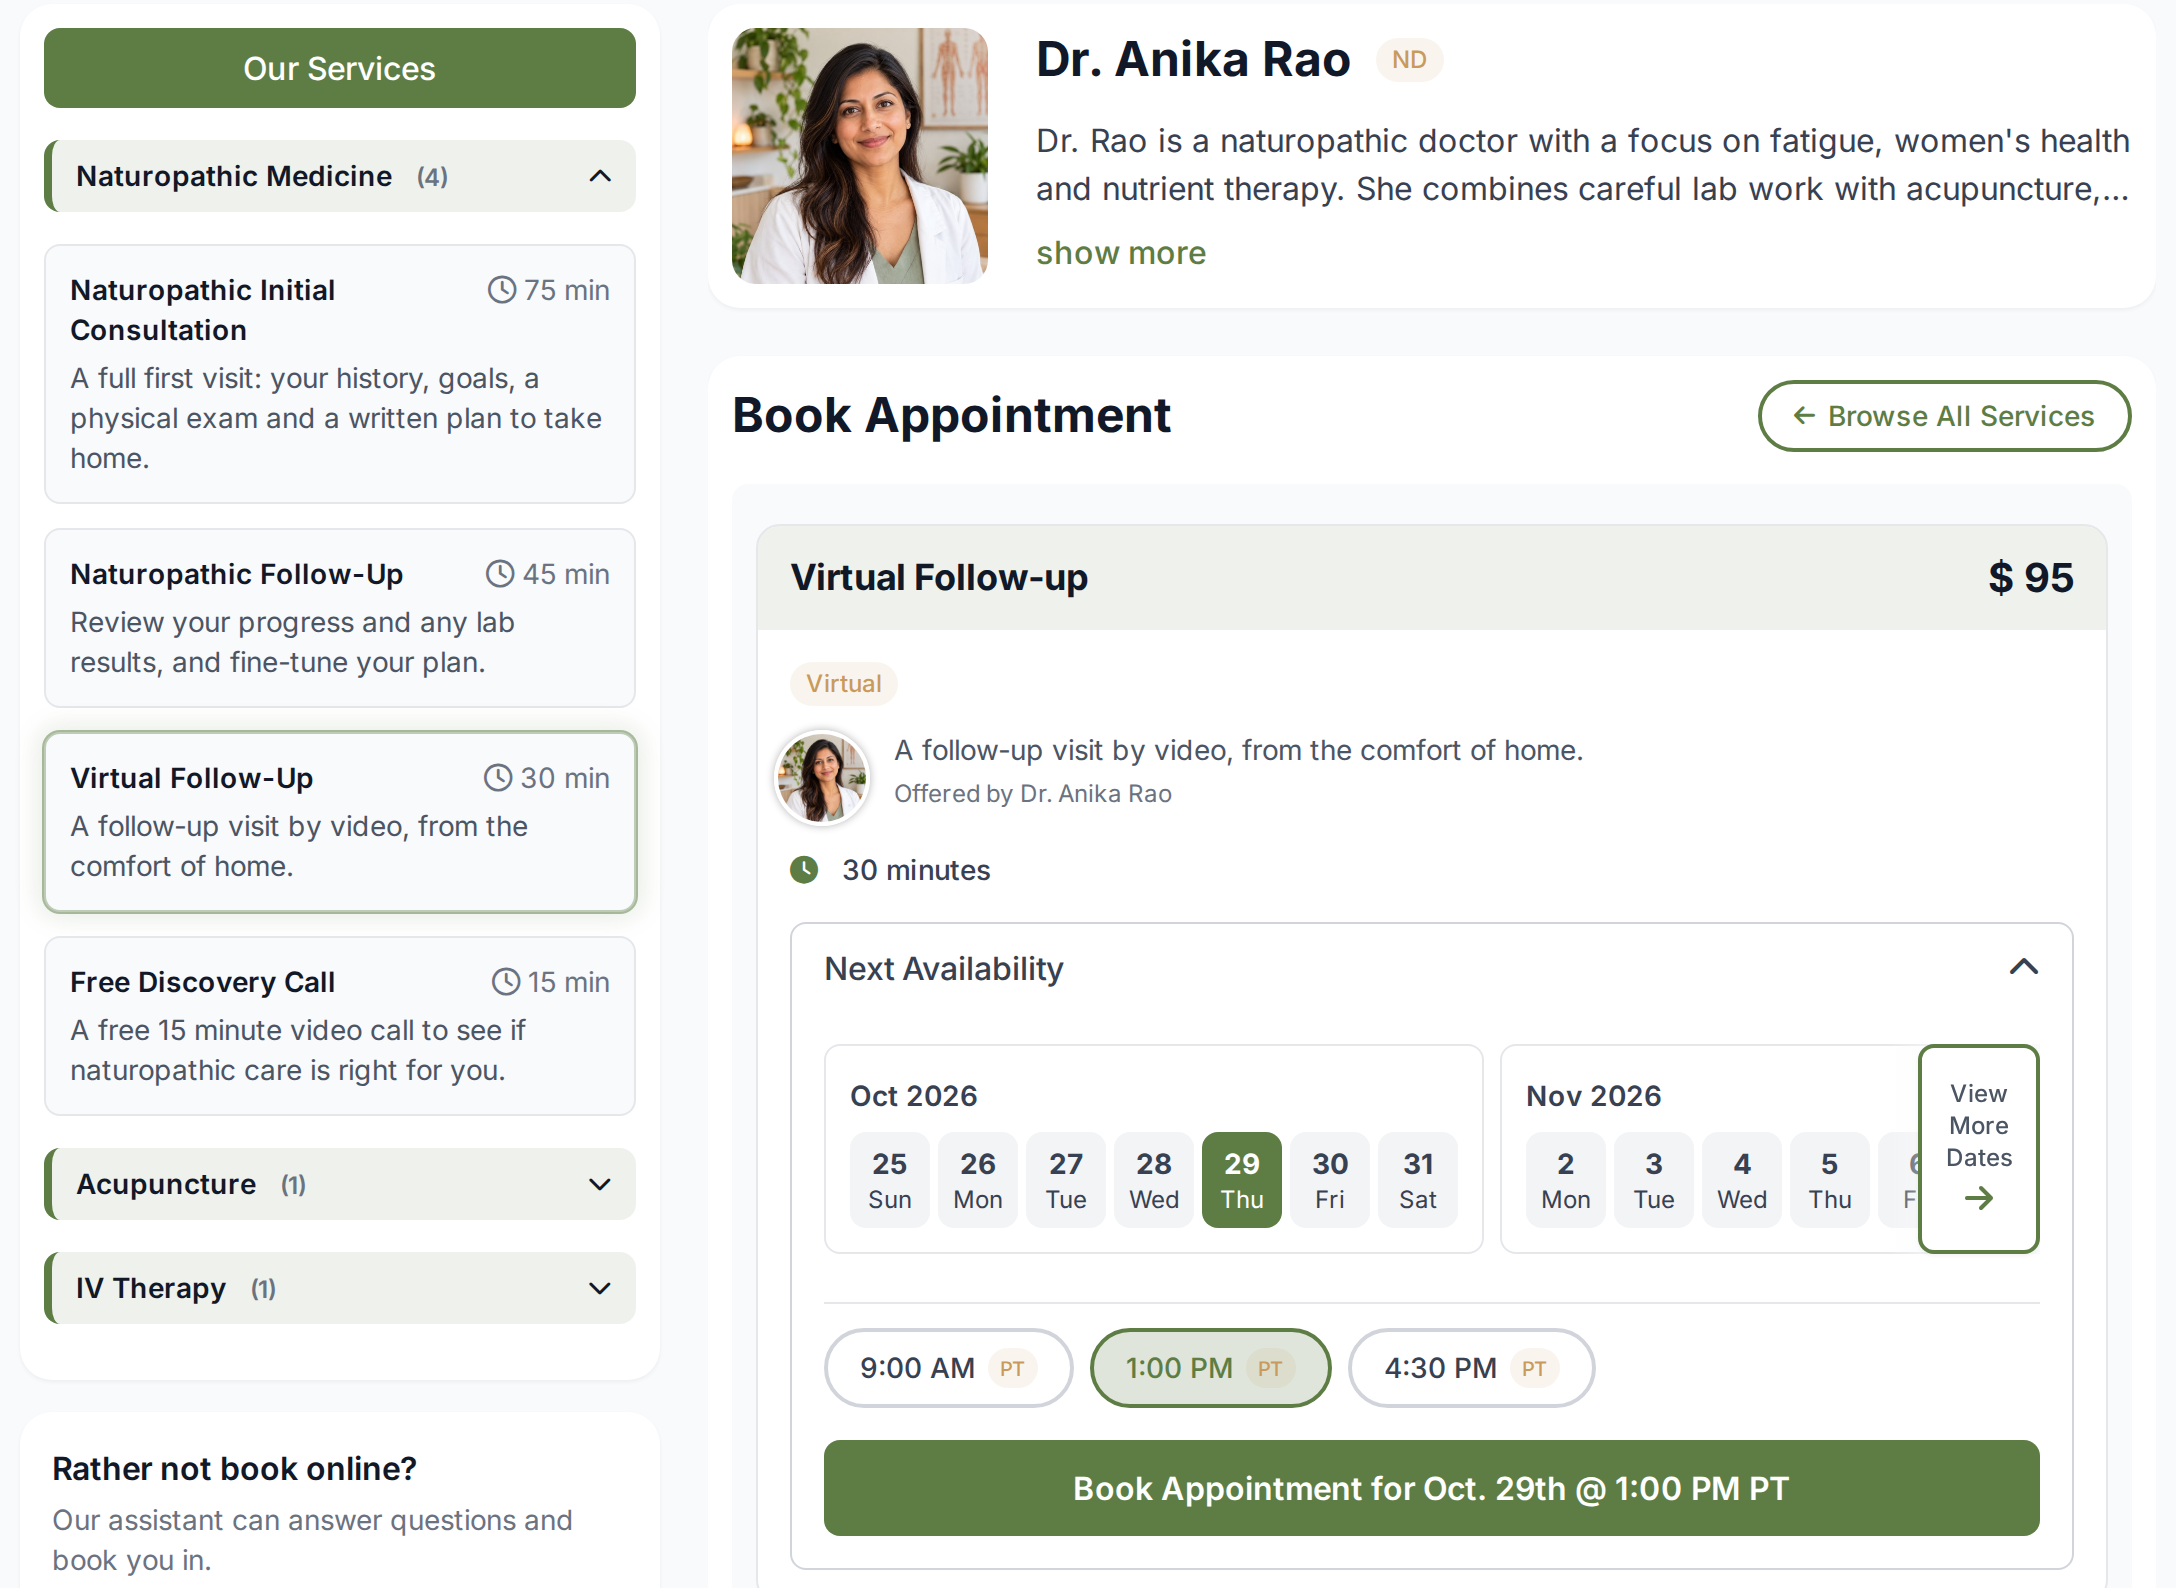The image size is (2176, 1588).
Task: Click the Offered by Dr. Anika Rao text
Action: click(x=1033, y=794)
